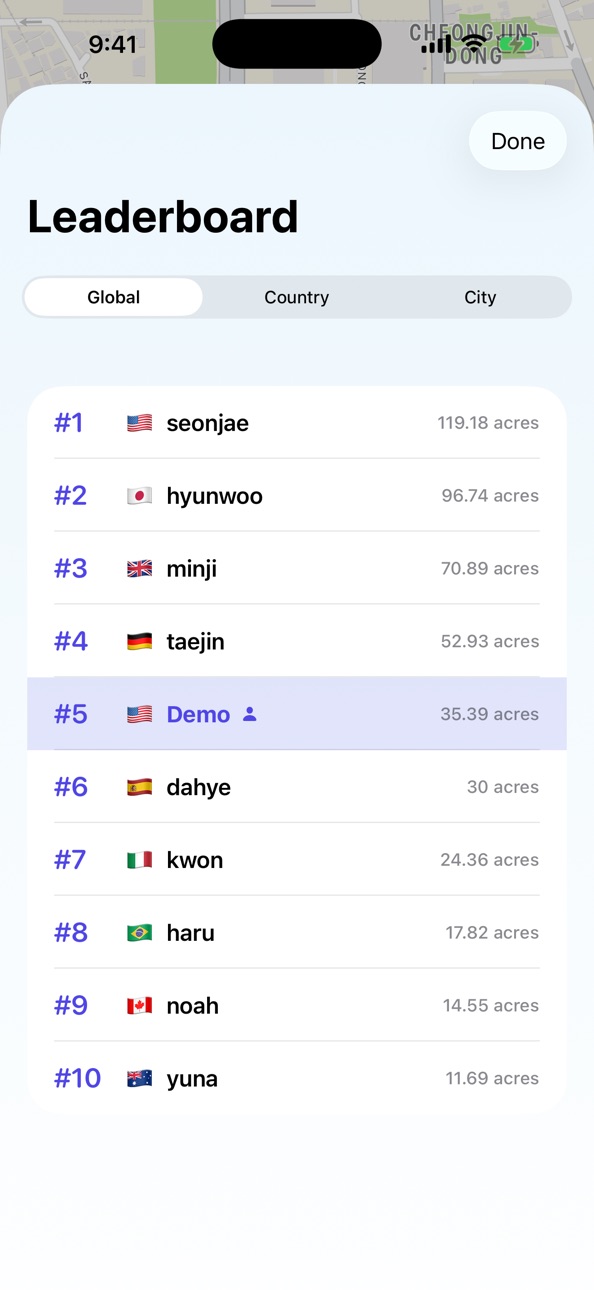
Task: Switch to the City leaderboard tab
Action: coord(480,297)
